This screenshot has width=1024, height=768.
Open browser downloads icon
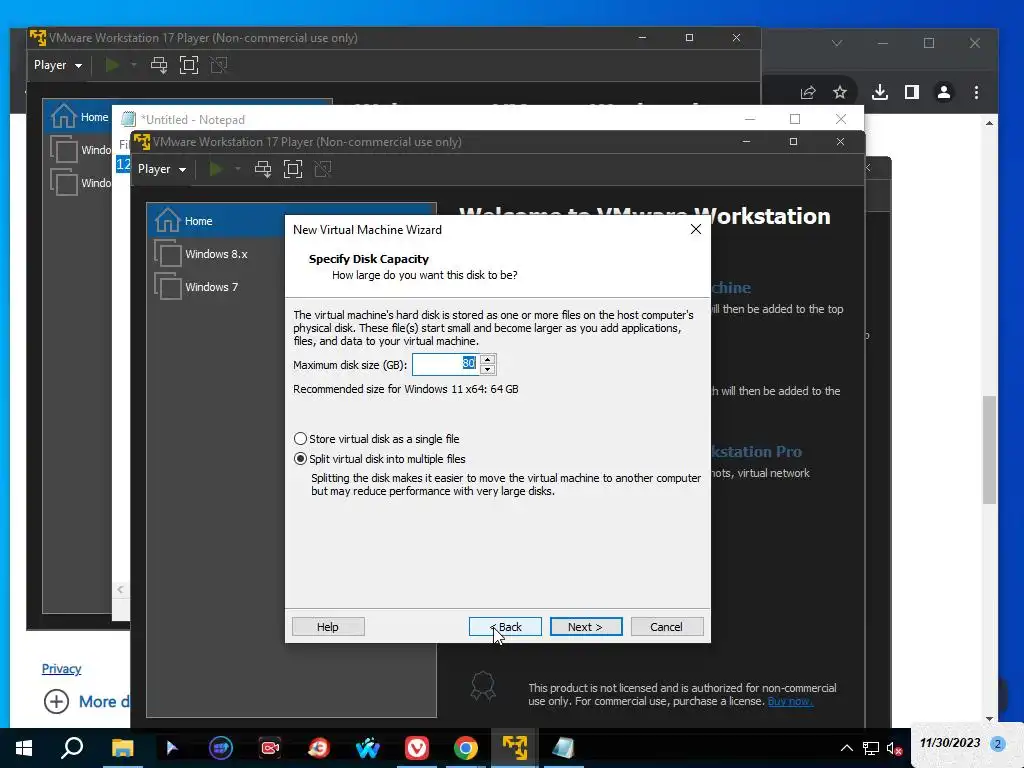tap(880, 92)
